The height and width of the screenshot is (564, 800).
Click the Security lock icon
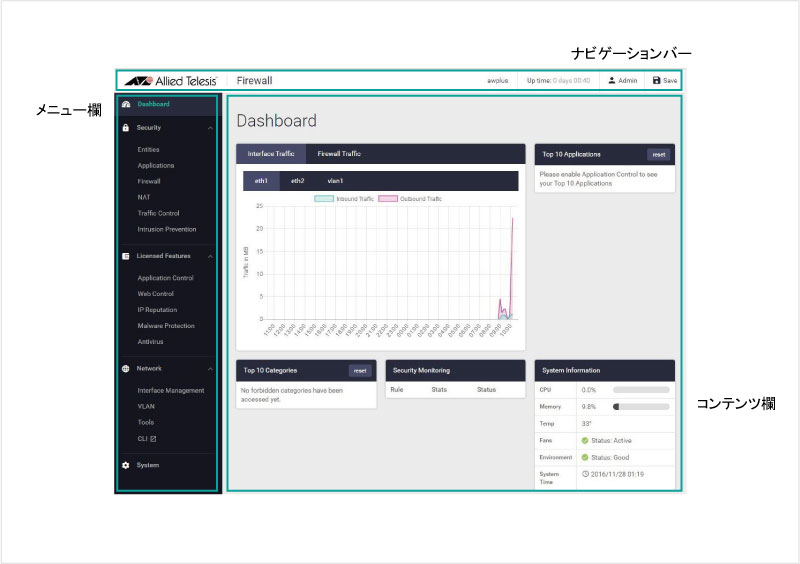click(x=126, y=128)
